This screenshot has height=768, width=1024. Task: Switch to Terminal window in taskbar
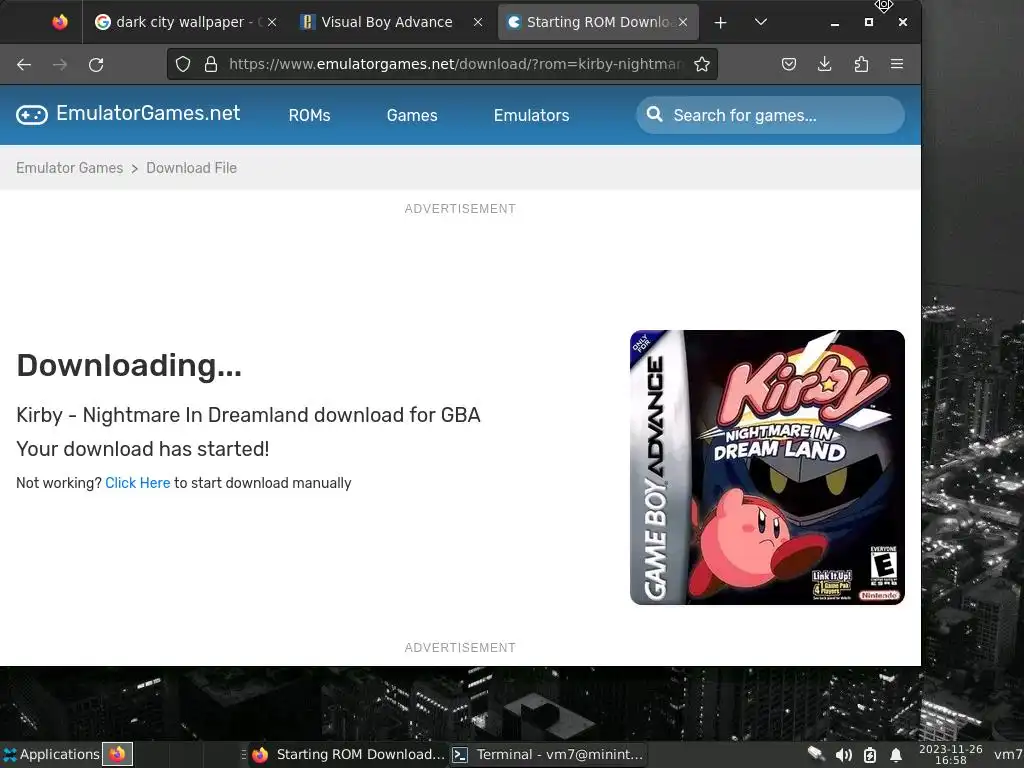click(x=549, y=754)
